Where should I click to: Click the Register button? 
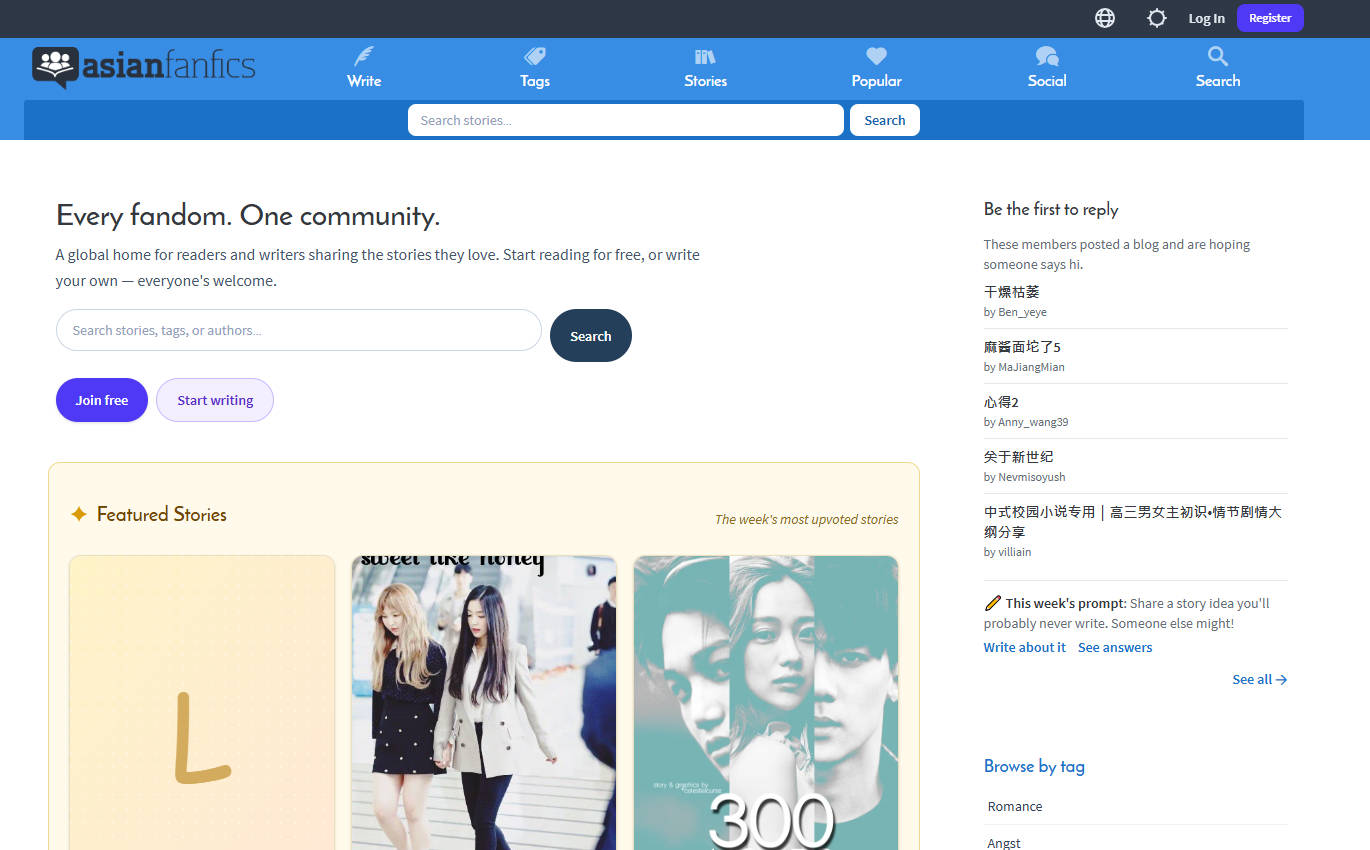[1270, 18]
